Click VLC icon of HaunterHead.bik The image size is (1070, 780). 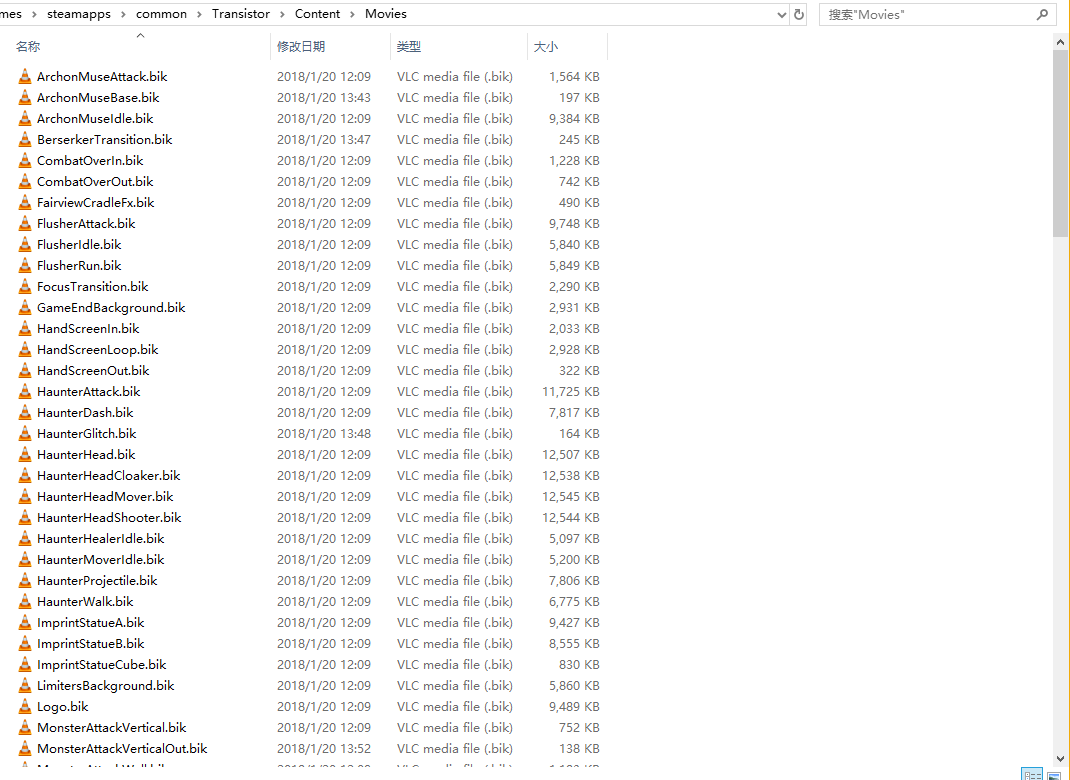(x=25, y=454)
